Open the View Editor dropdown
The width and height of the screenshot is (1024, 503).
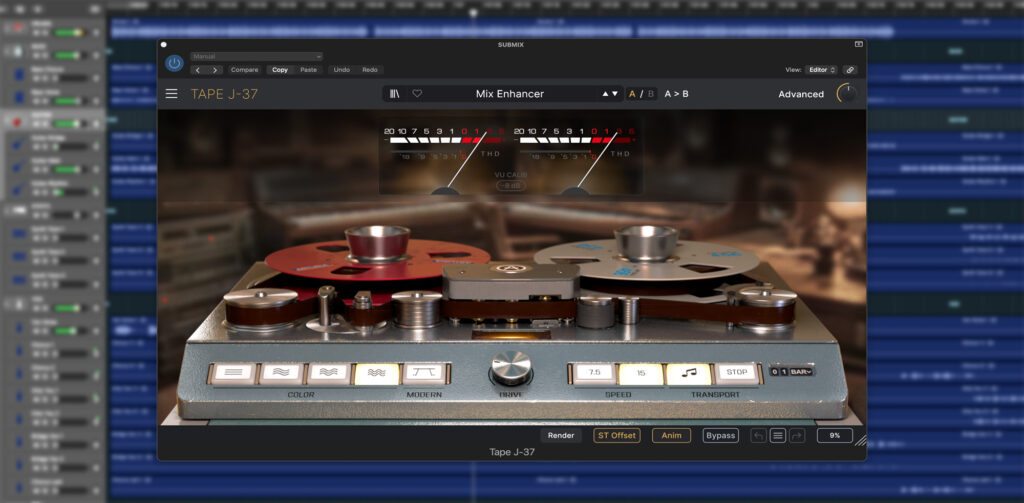(822, 70)
